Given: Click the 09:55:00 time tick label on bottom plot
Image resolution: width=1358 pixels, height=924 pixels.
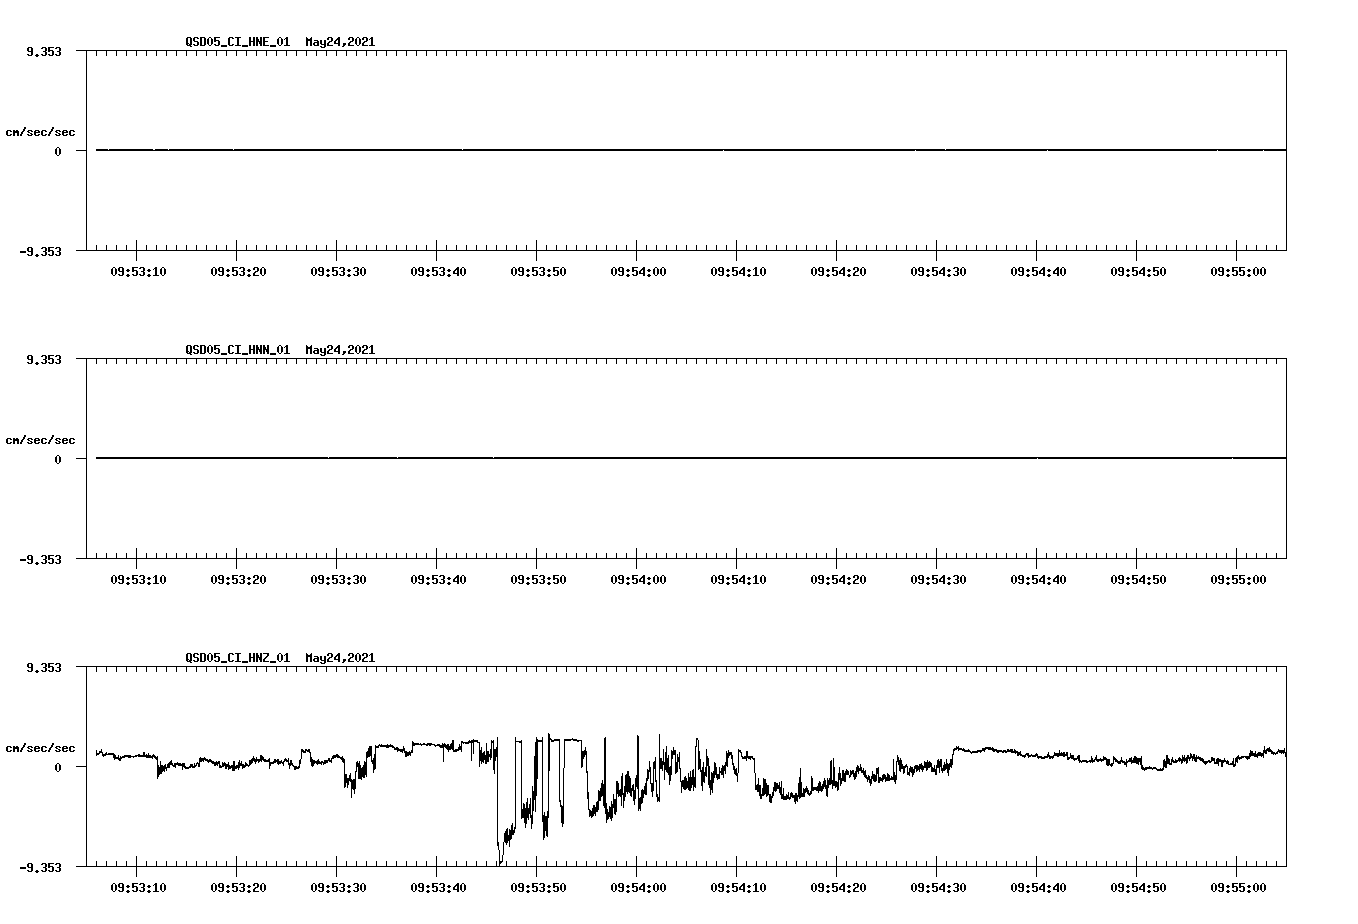Looking at the screenshot, I should pyautogui.click(x=1237, y=886).
